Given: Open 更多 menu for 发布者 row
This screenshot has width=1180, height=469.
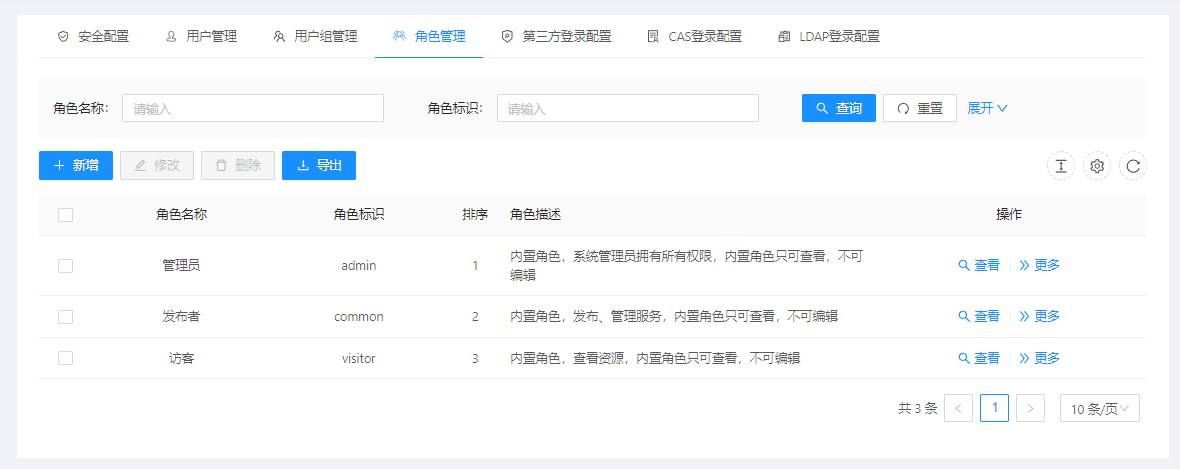Looking at the screenshot, I should [1040, 316].
